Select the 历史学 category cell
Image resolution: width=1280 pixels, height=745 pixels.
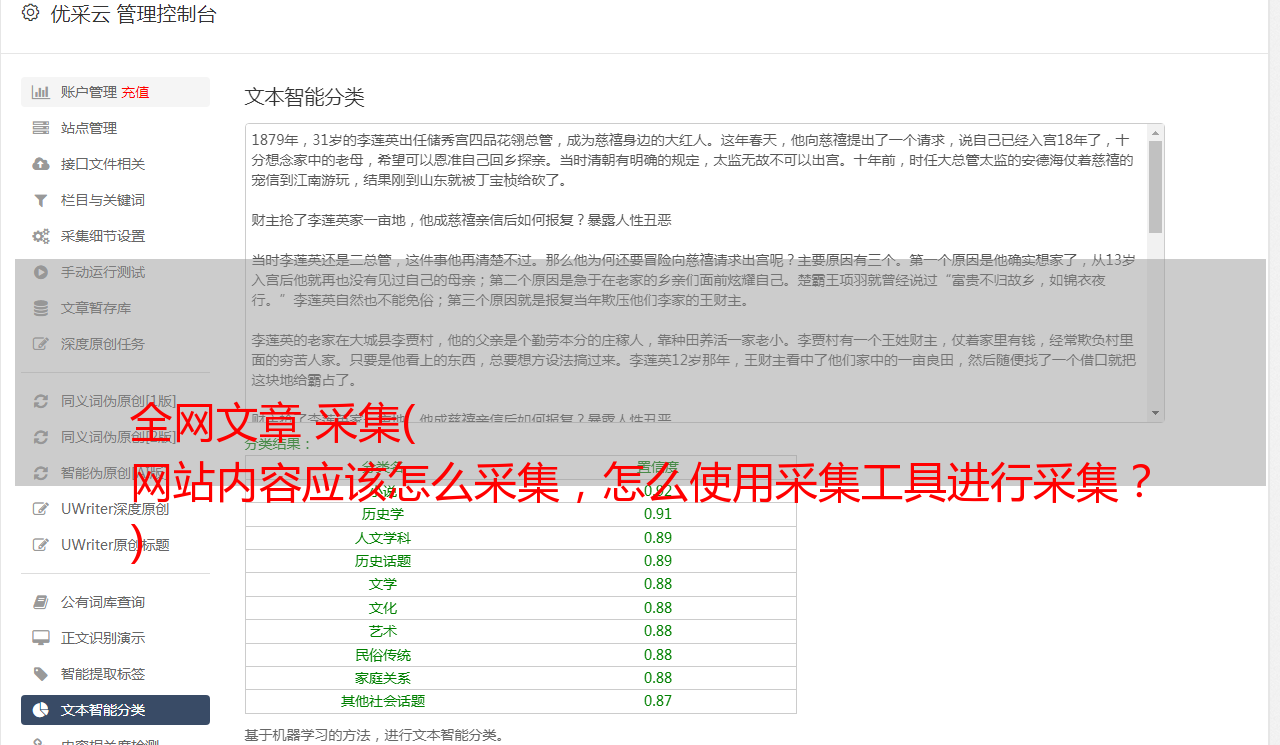[x=383, y=514]
